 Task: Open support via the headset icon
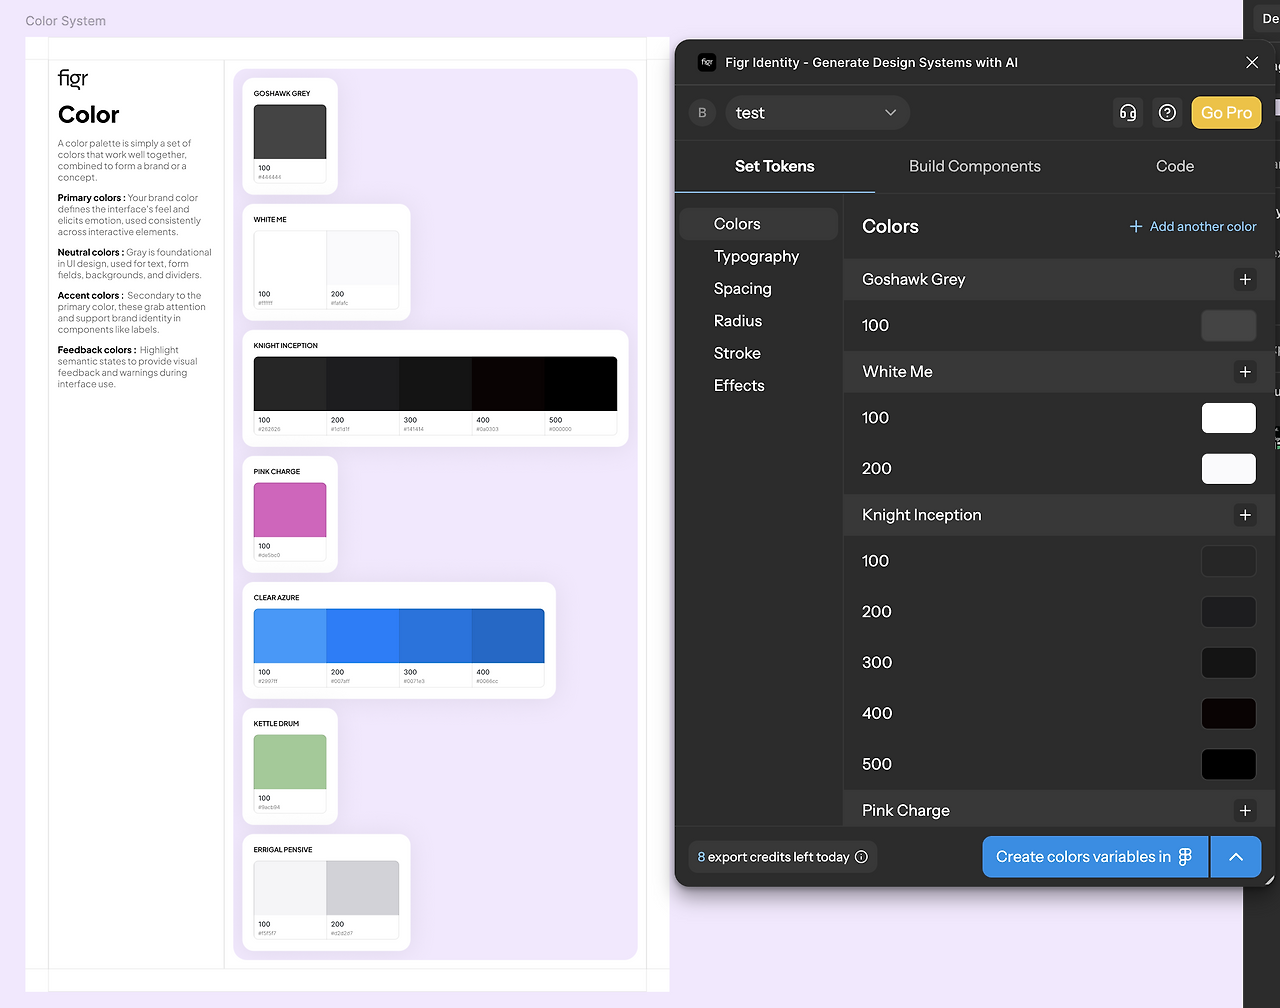tap(1128, 113)
